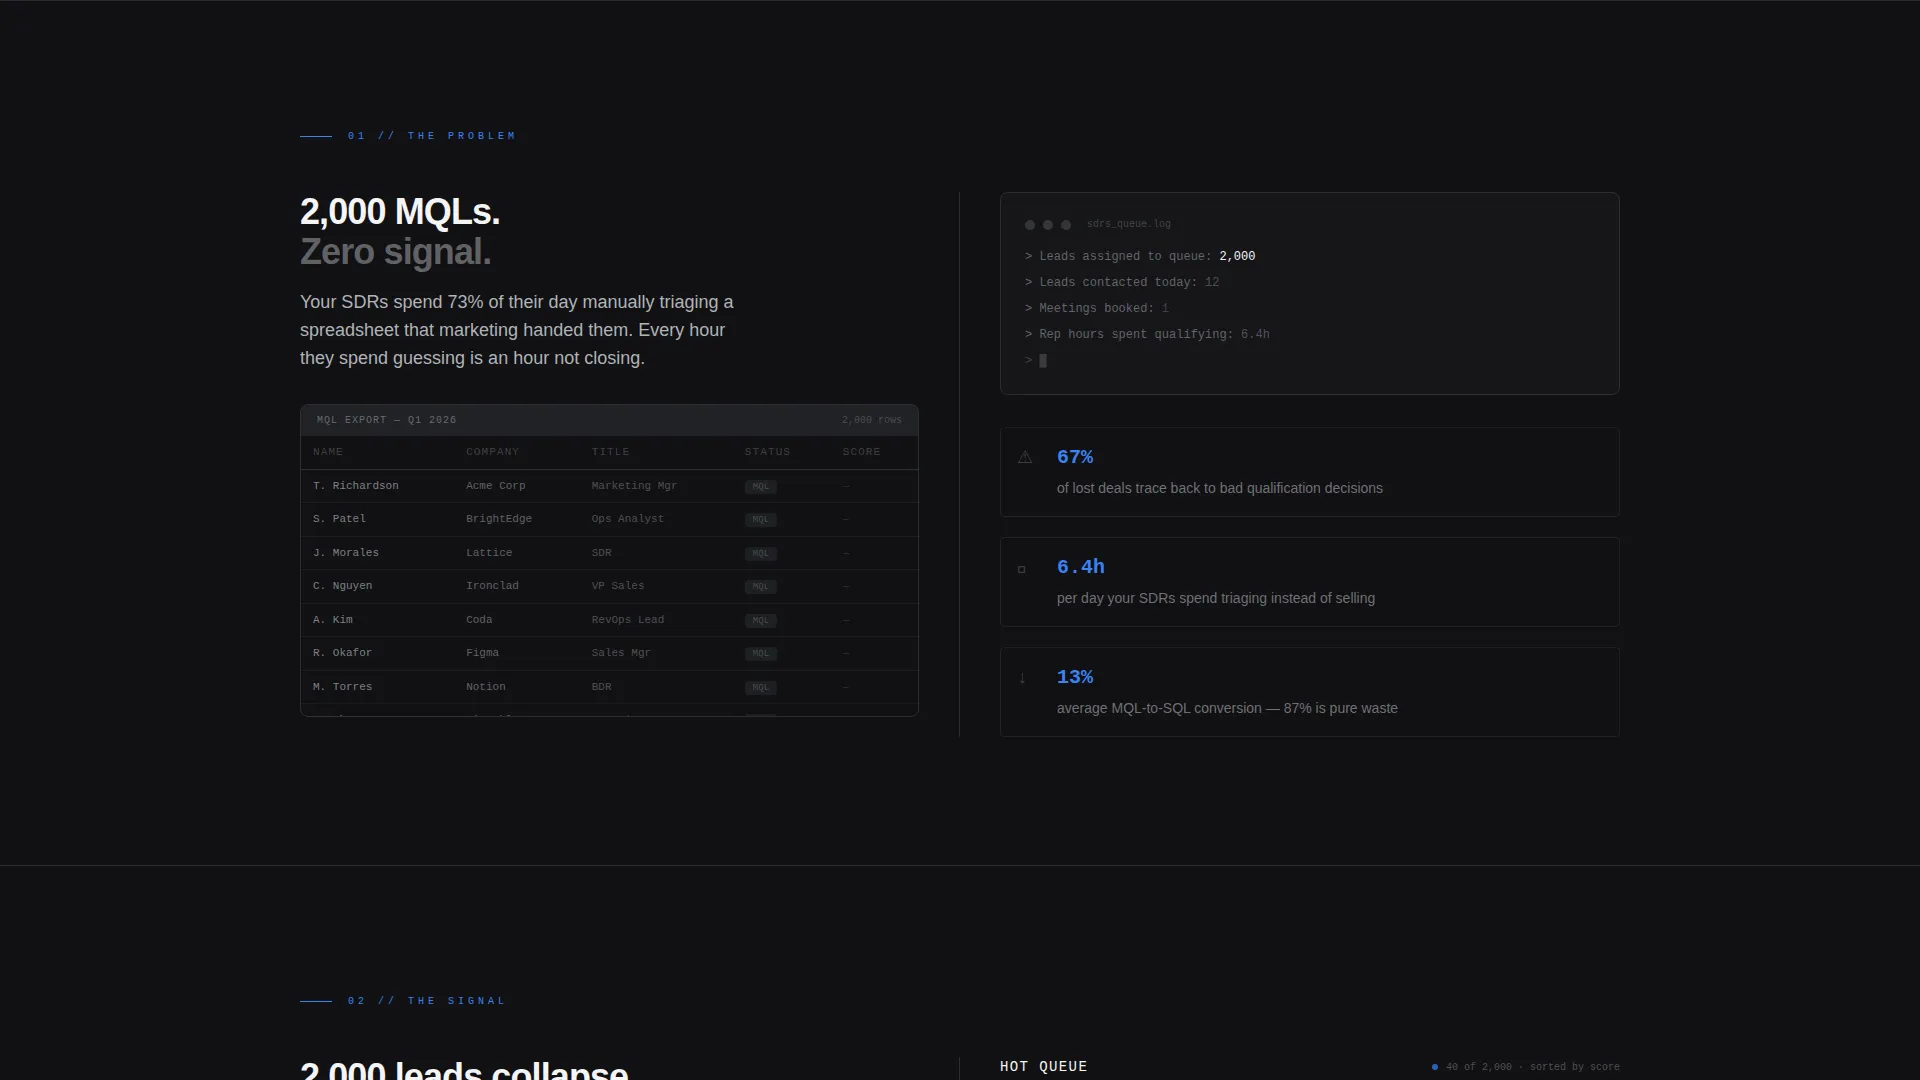Screen dimensions: 1920x1080
Task: Click the 'VP Sales' title cell
Action: point(618,586)
